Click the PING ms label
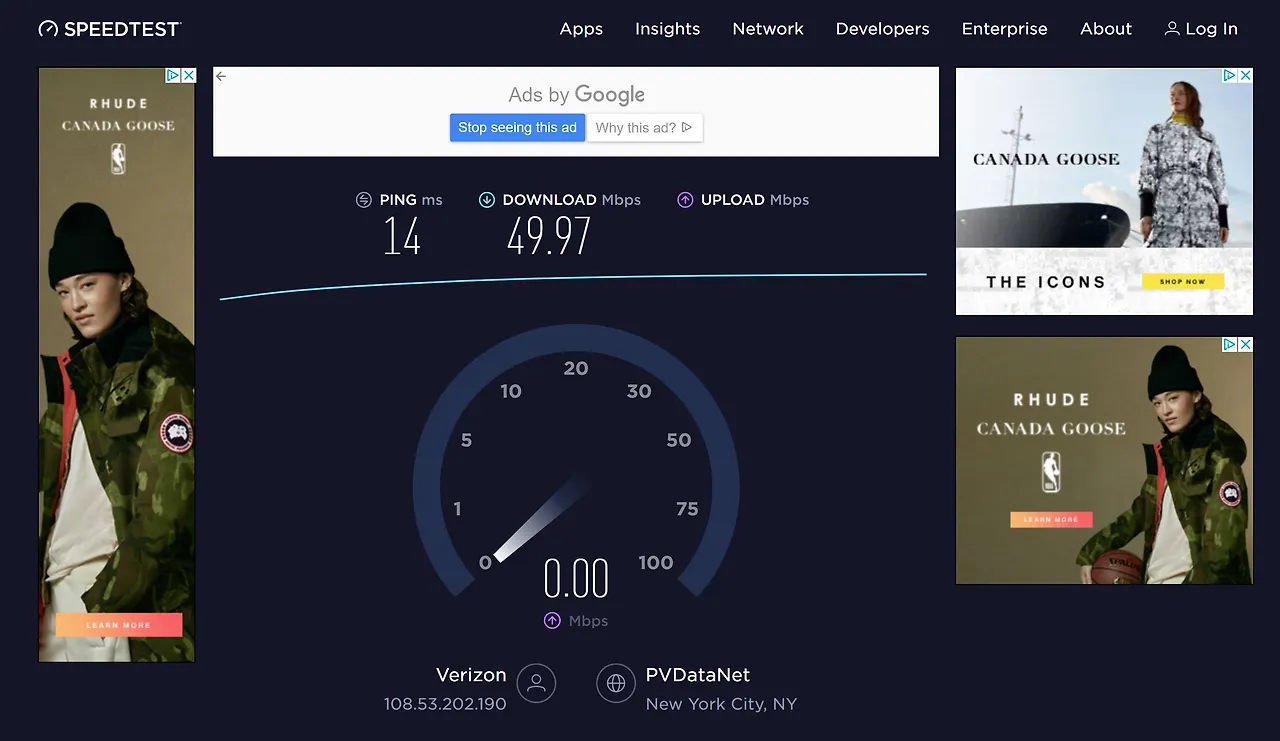Viewport: 1280px width, 741px height. pos(410,200)
